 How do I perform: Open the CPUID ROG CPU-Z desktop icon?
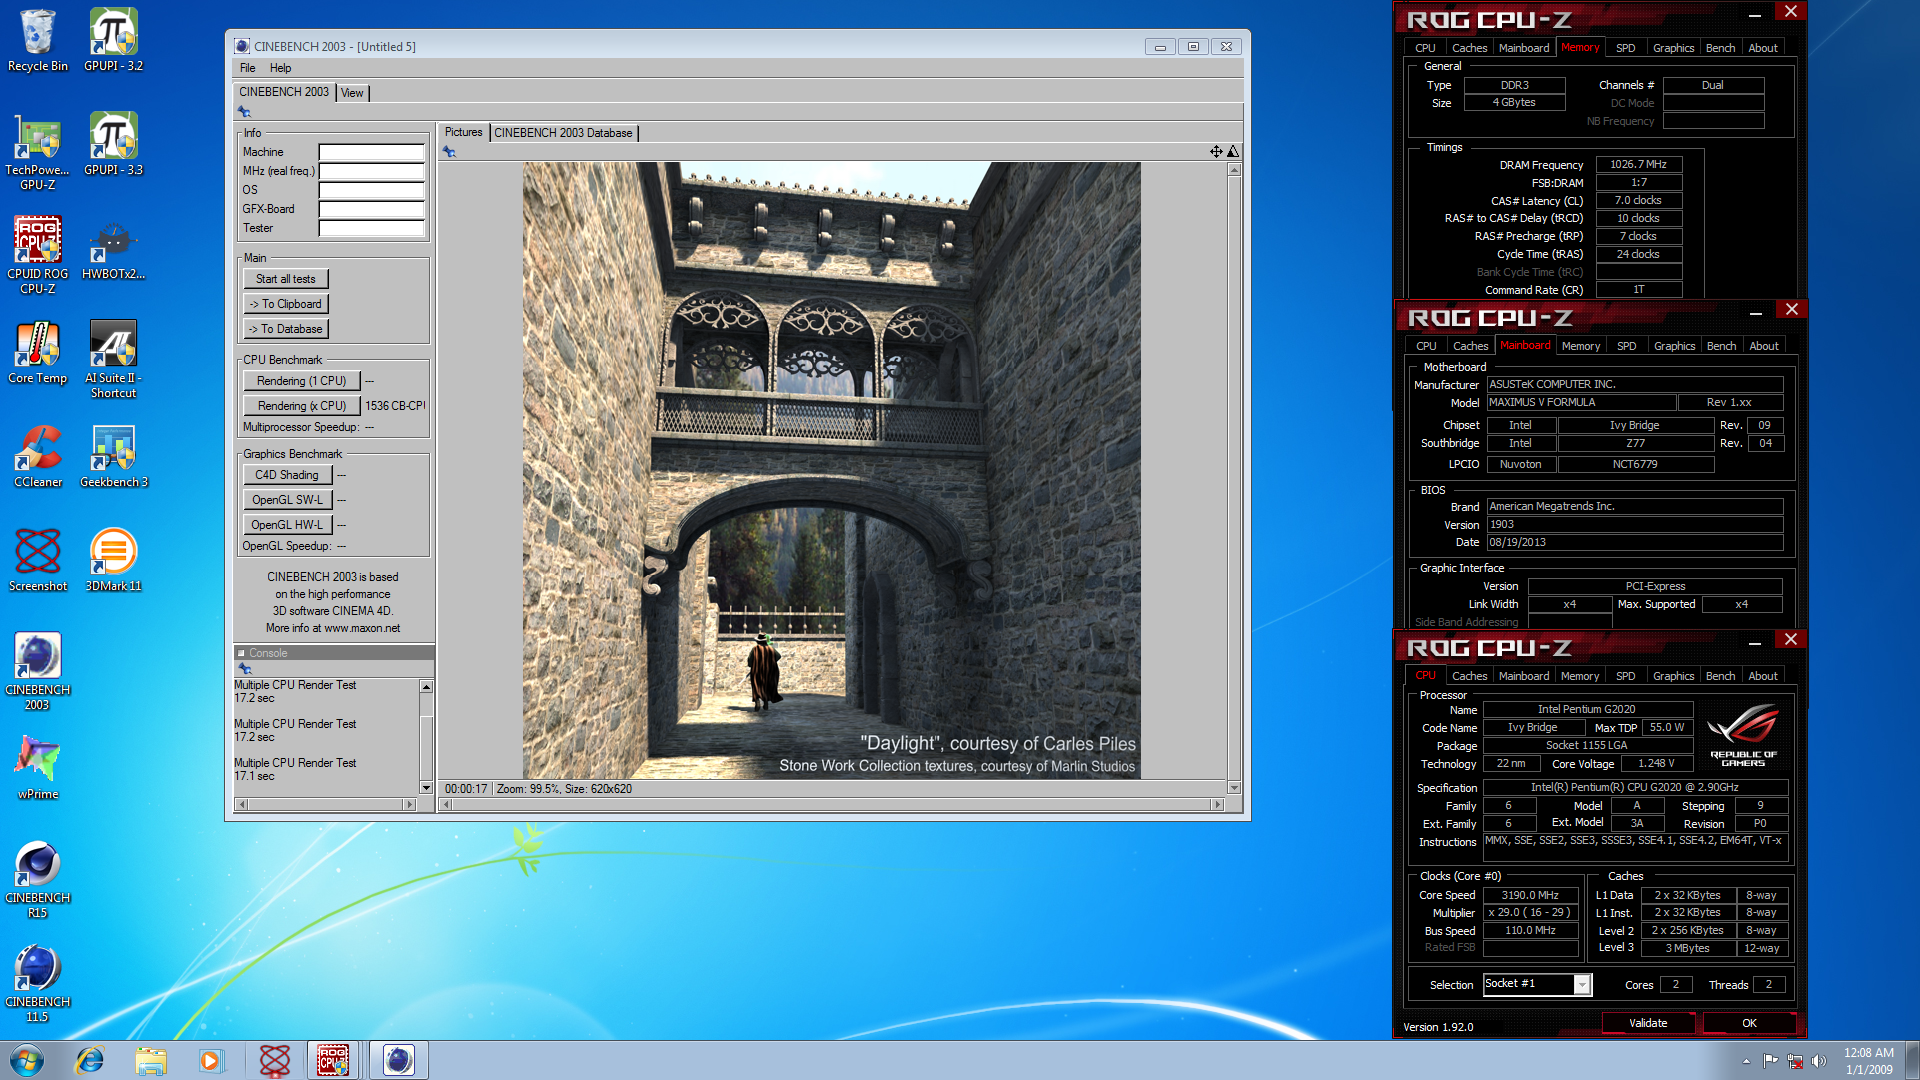click(x=37, y=255)
